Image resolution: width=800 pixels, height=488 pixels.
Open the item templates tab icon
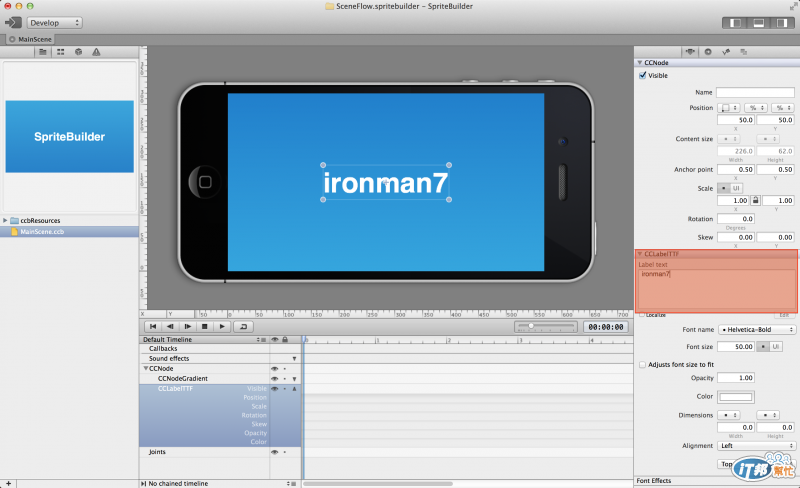click(x=744, y=52)
